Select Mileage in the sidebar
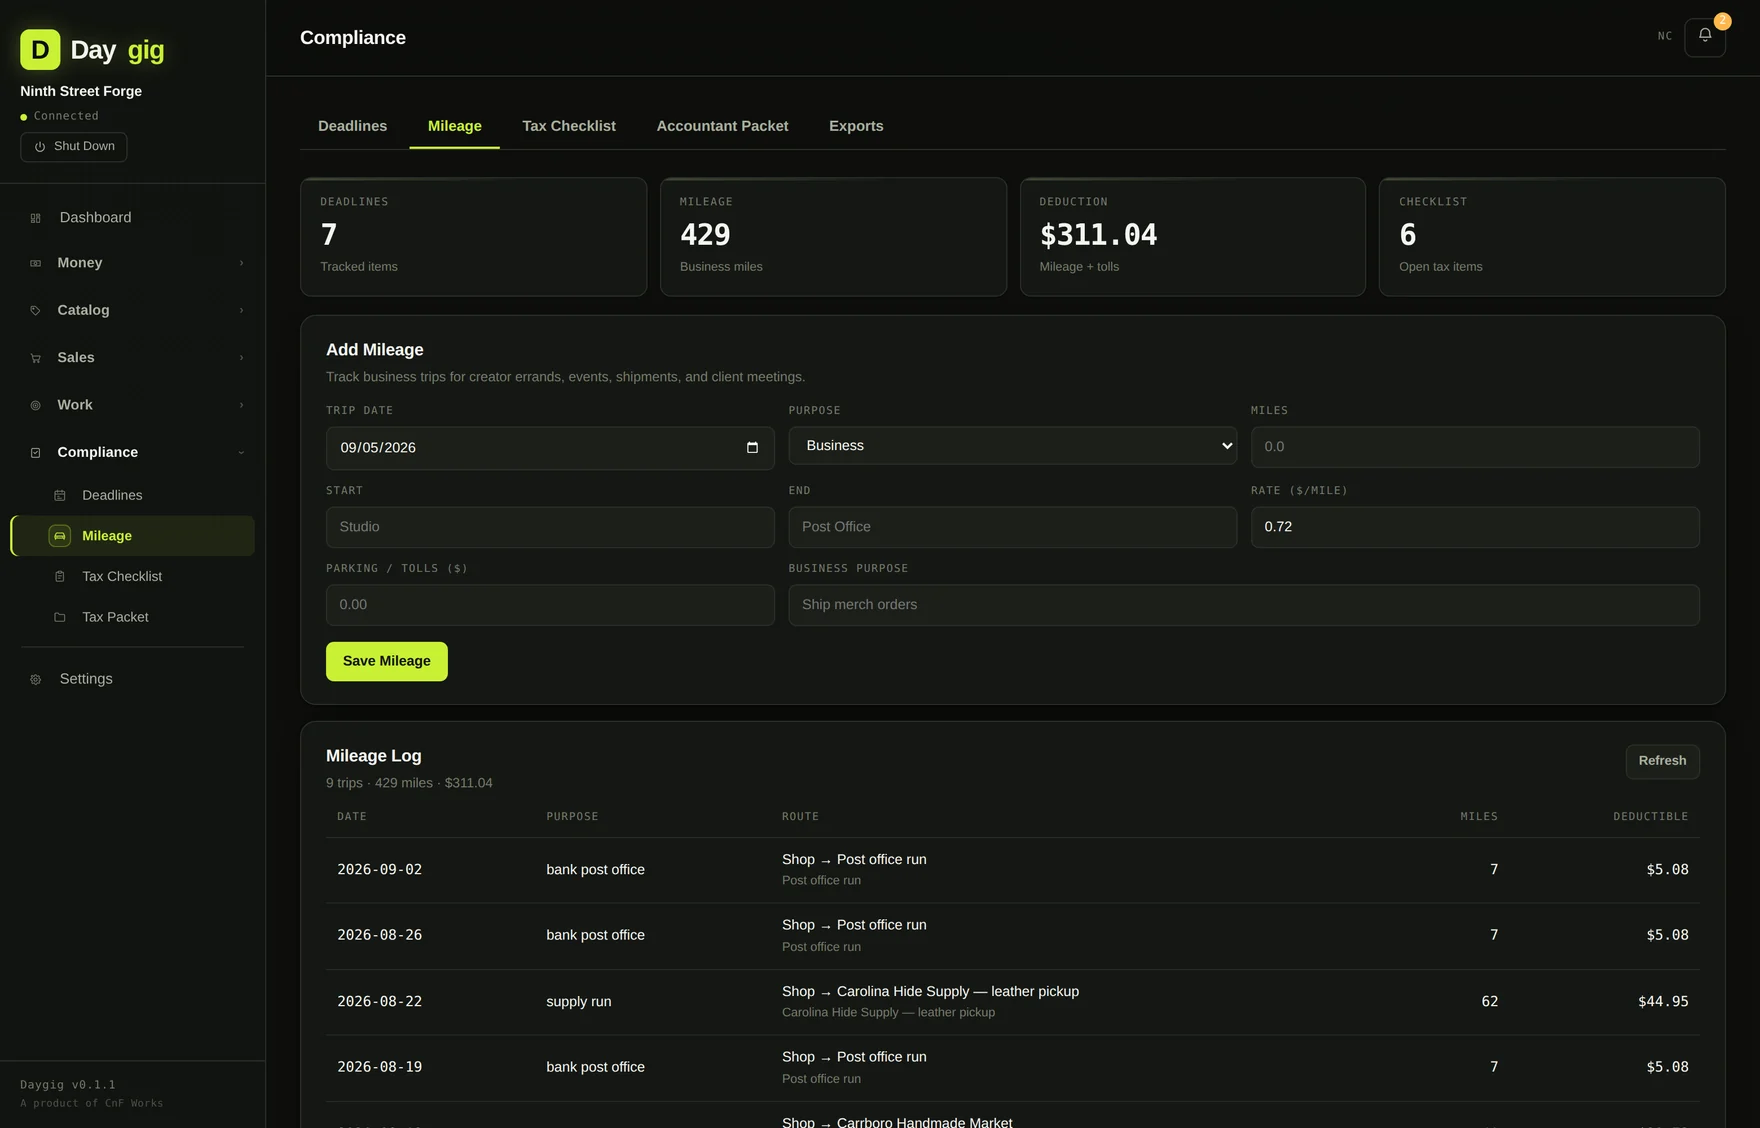 132,536
